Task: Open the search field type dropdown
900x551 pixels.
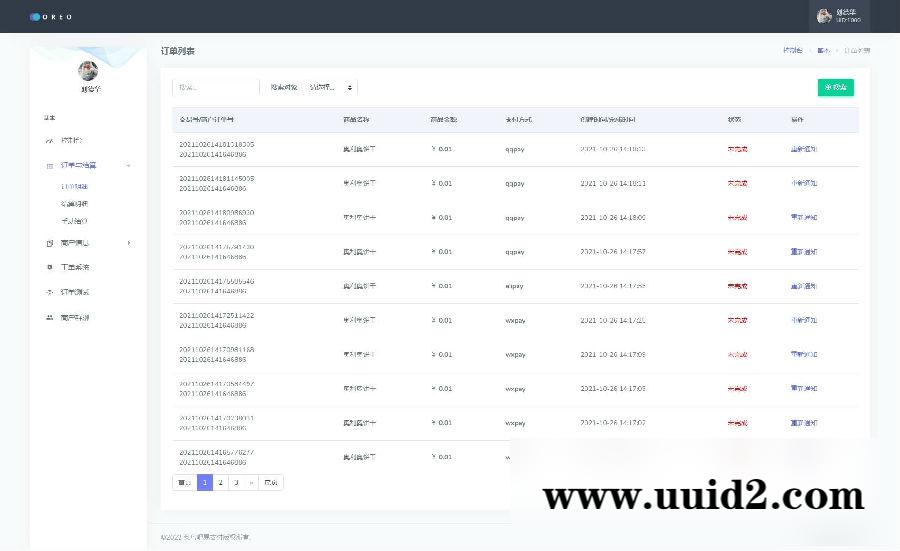Action: pos(331,87)
